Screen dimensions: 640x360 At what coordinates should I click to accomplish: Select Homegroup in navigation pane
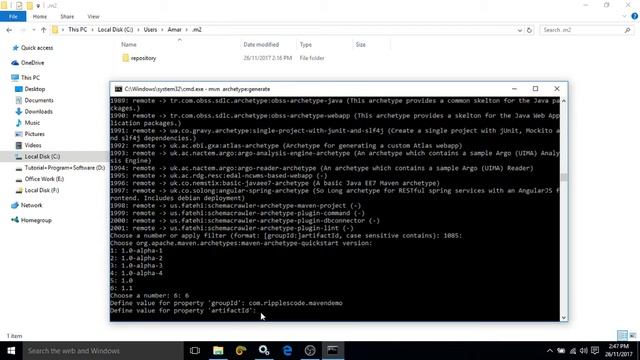[36, 220]
